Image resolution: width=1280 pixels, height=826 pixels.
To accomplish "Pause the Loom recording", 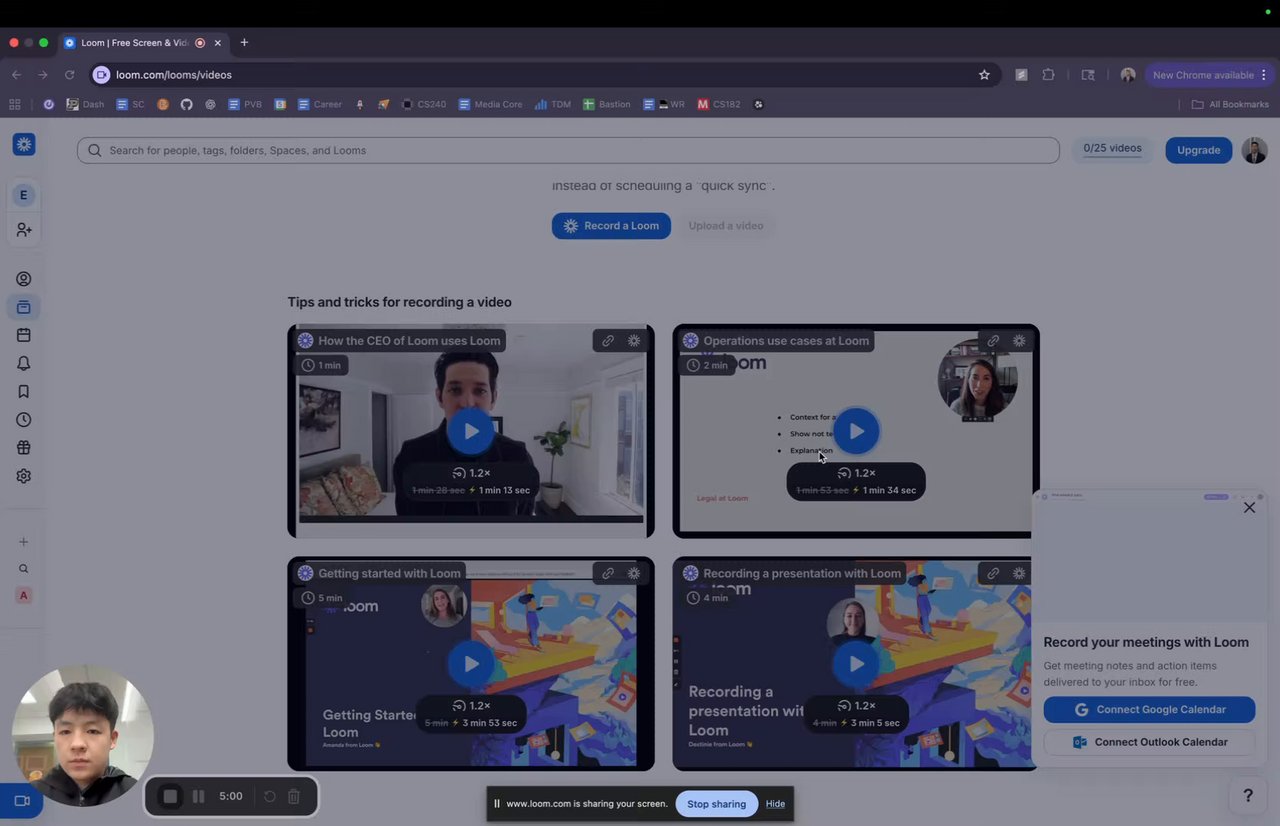I will pos(198,797).
